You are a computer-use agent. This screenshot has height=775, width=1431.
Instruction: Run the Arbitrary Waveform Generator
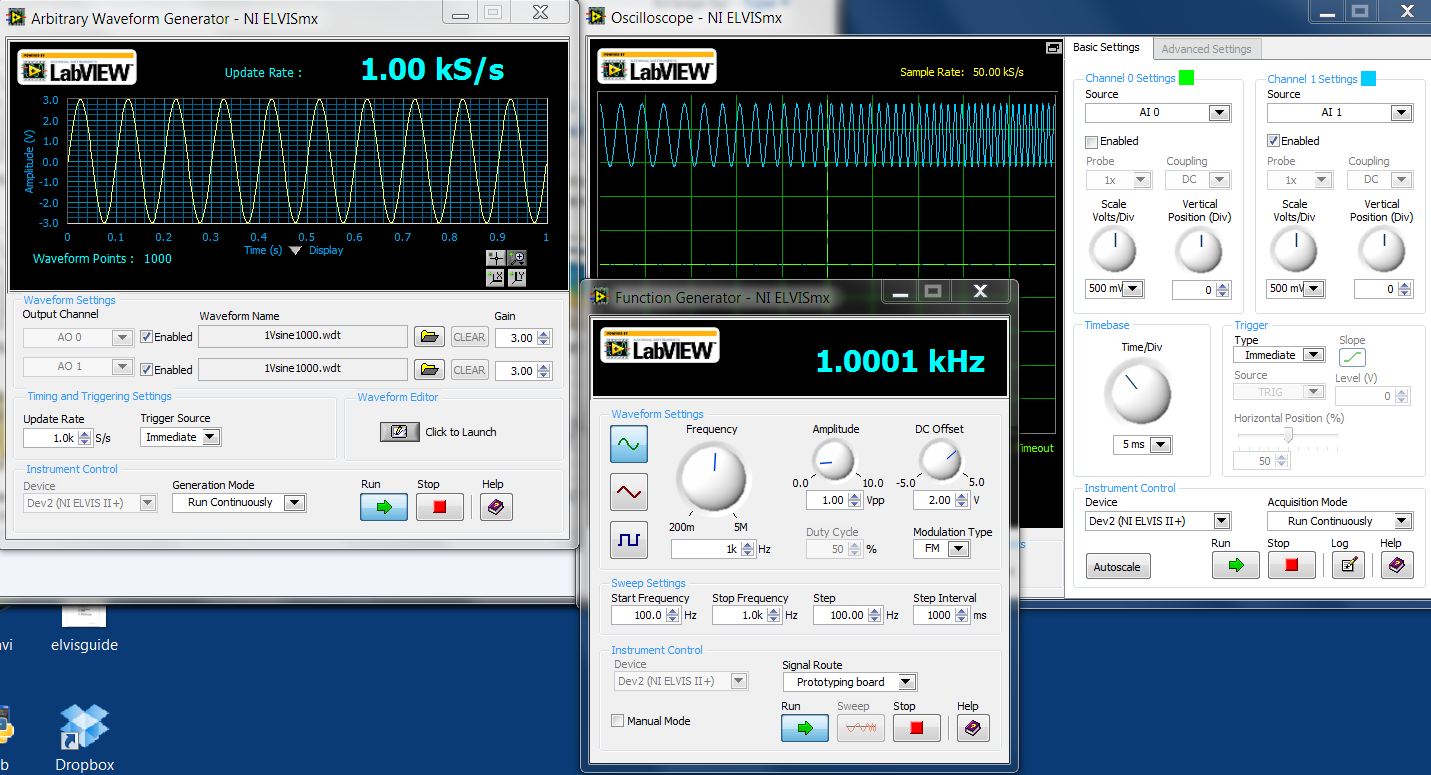384,507
